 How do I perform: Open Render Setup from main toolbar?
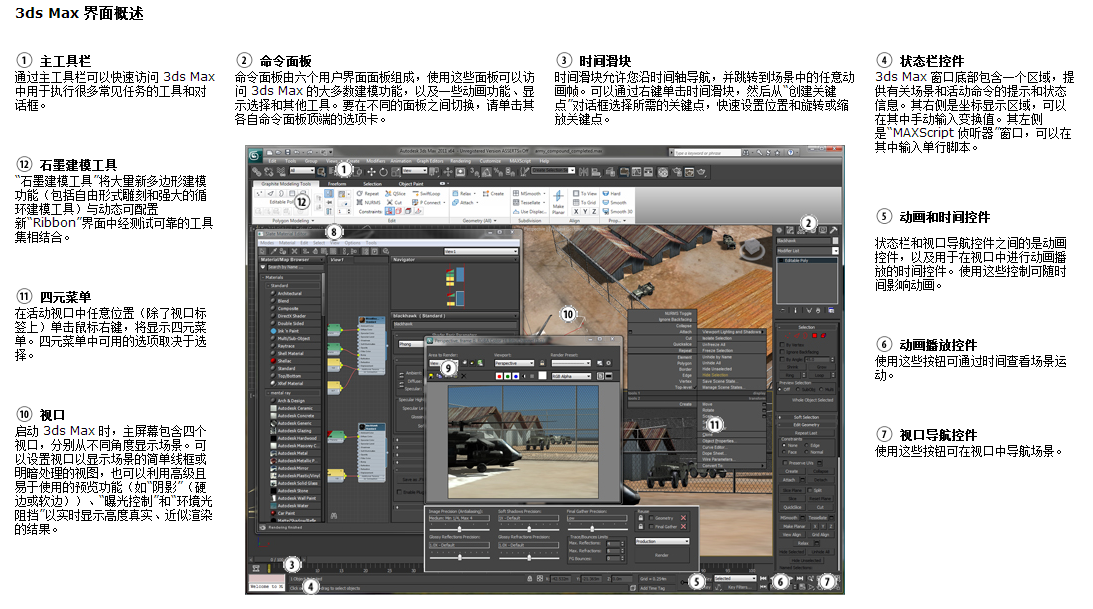point(677,171)
